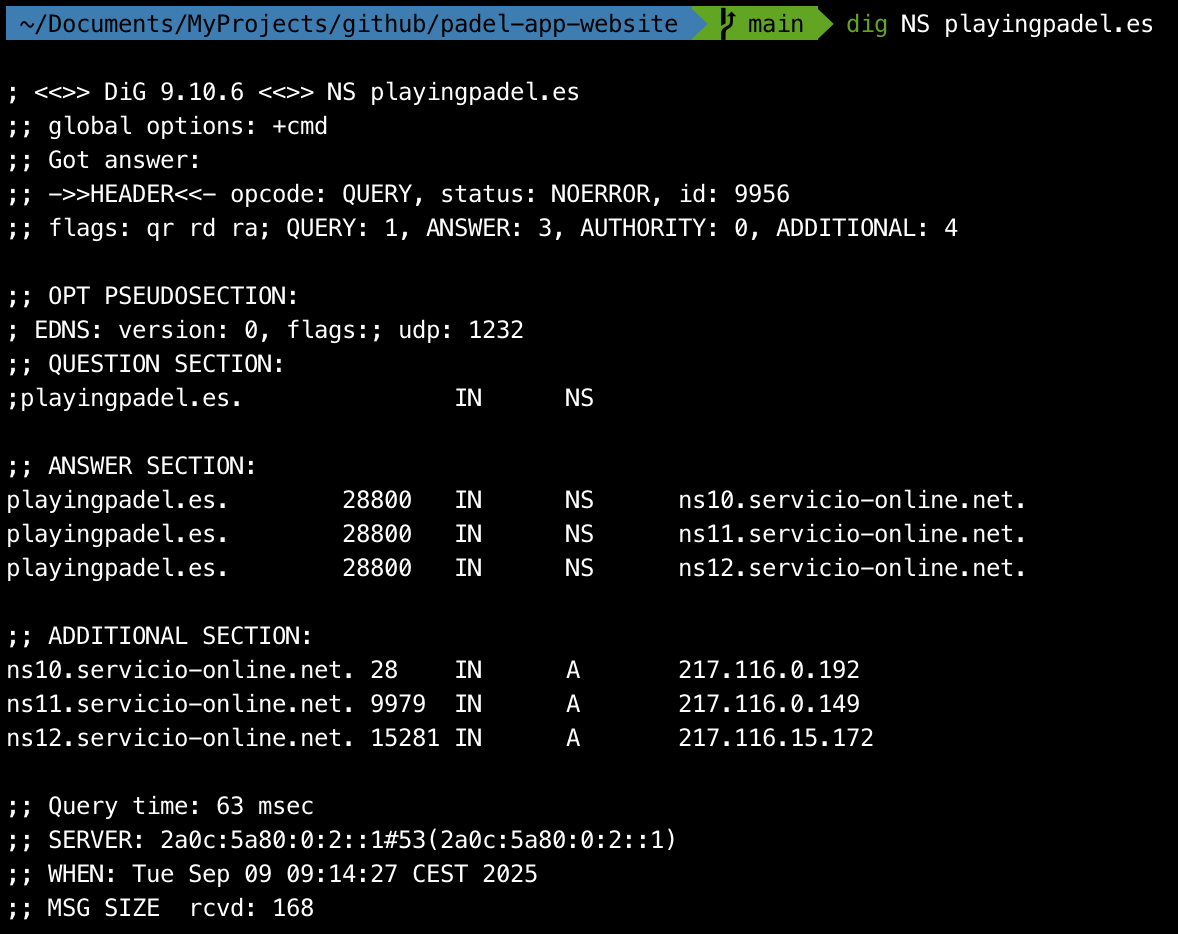This screenshot has height=934, width=1178.
Task: Select the IP address 217.116.0.149
Action: 768,703
